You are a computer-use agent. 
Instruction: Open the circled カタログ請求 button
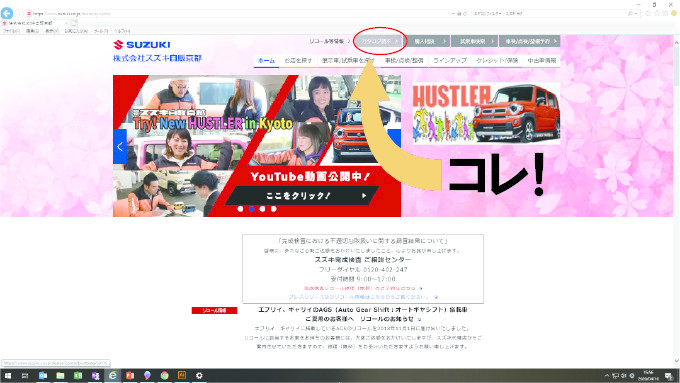tap(380, 41)
